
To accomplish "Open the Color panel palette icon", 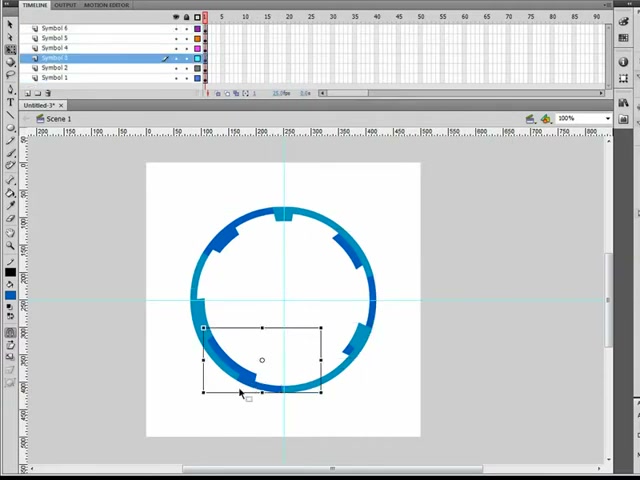I will (623, 22).
